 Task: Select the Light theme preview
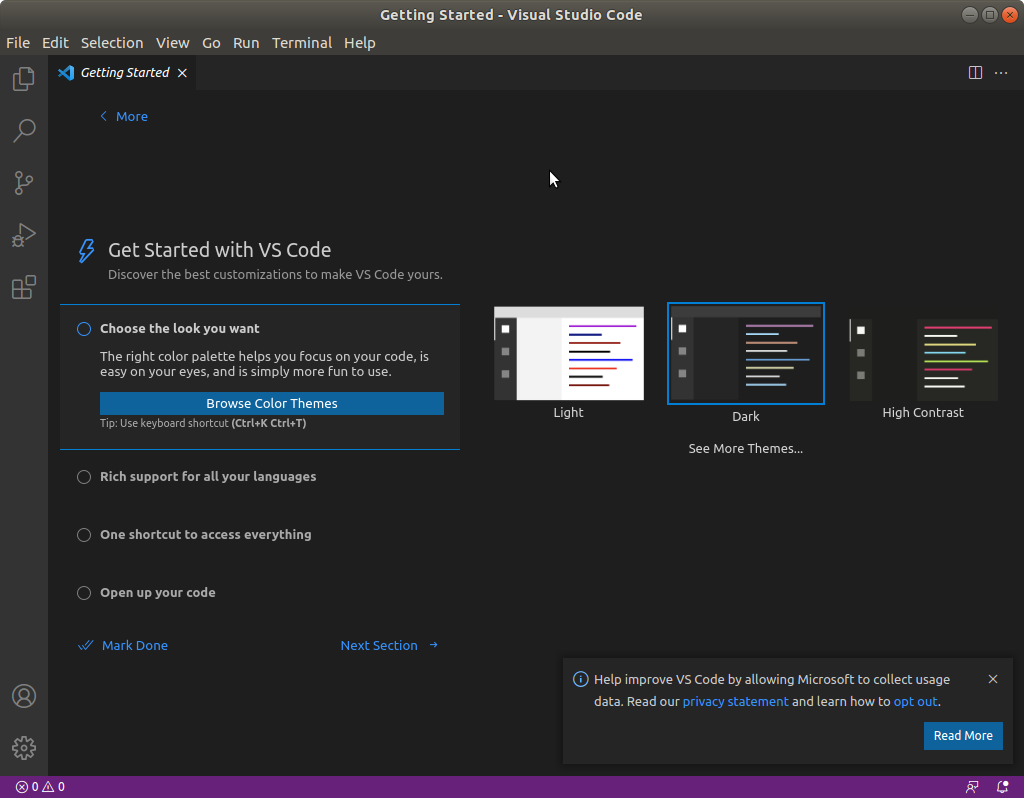[x=569, y=353]
